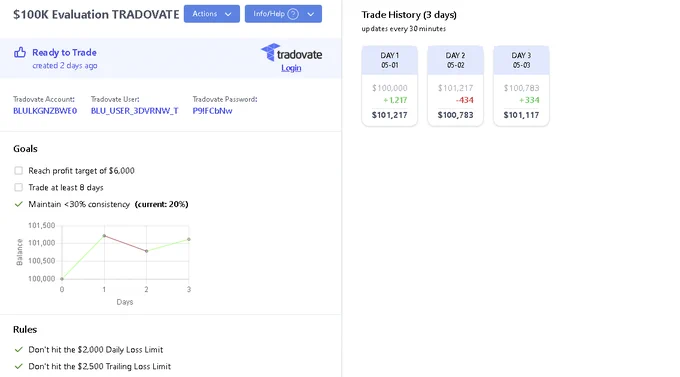
Task: Open the DAY 2 05-02 trade card
Action: (455, 86)
